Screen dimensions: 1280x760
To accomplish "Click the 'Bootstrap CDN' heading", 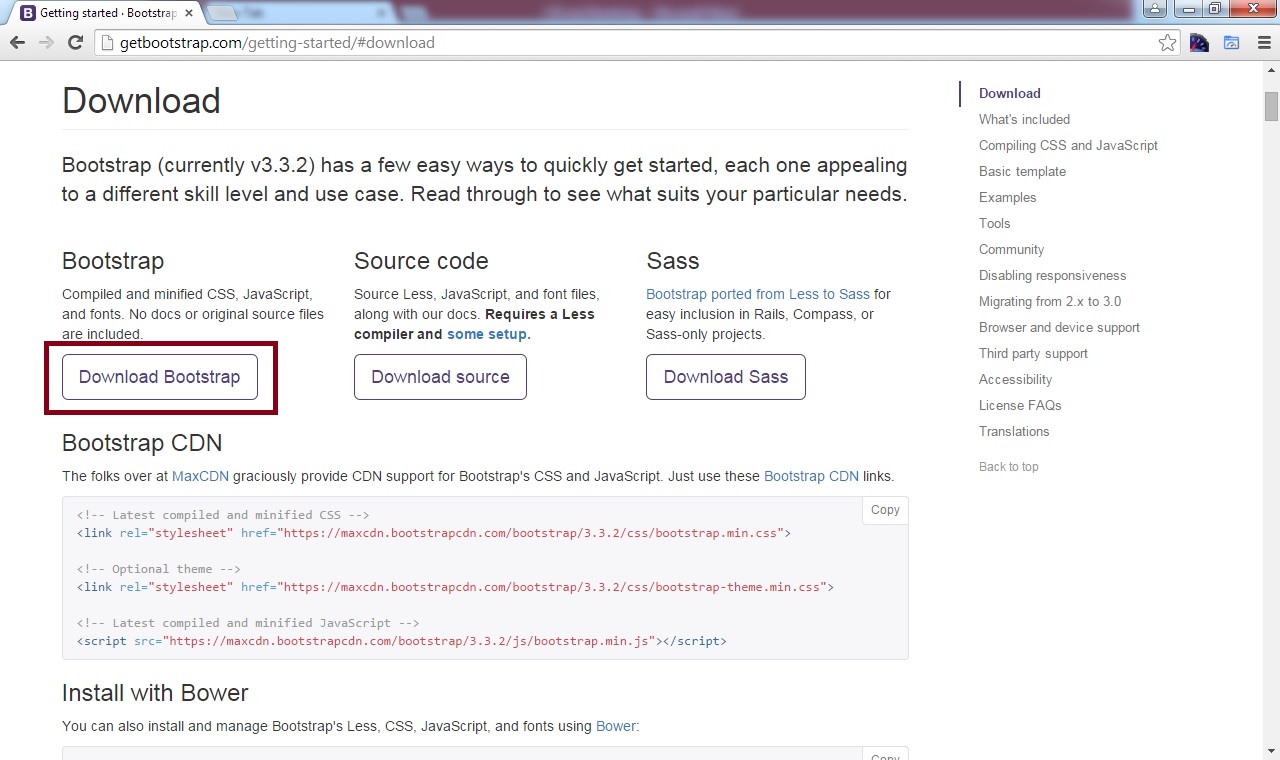I will click(142, 443).
